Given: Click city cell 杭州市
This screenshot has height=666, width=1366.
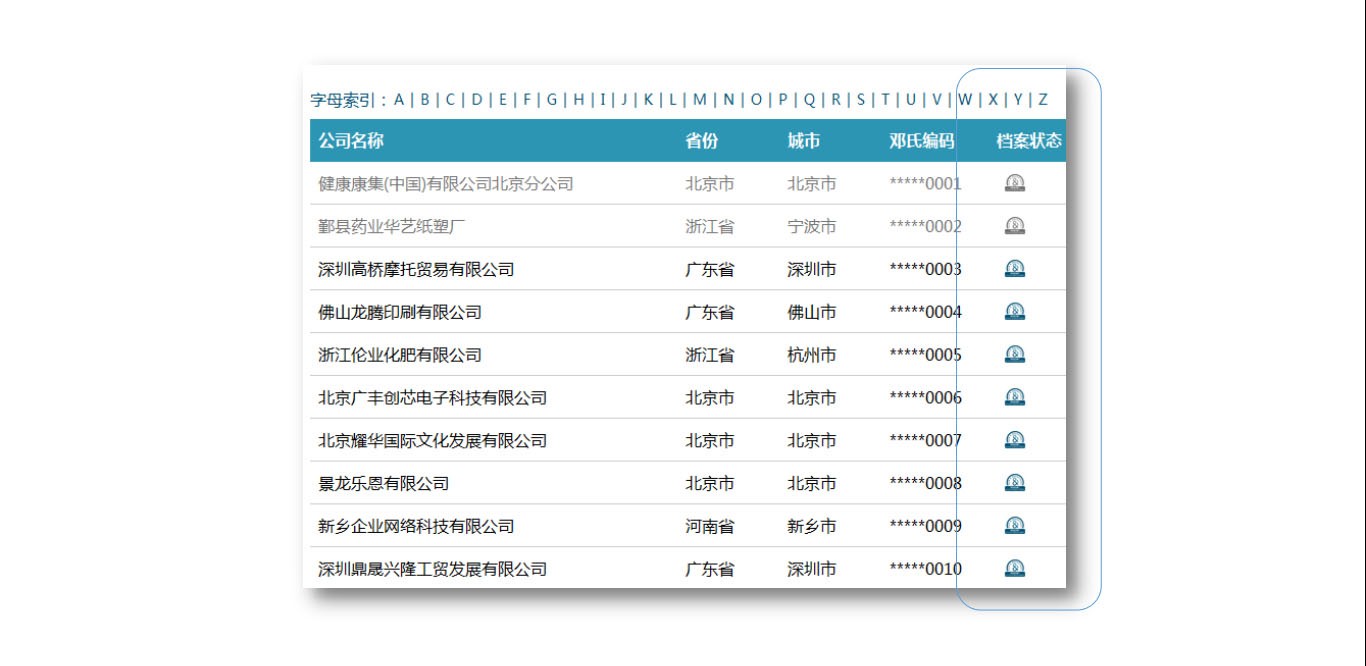Looking at the screenshot, I should pyautogui.click(x=812, y=356).
